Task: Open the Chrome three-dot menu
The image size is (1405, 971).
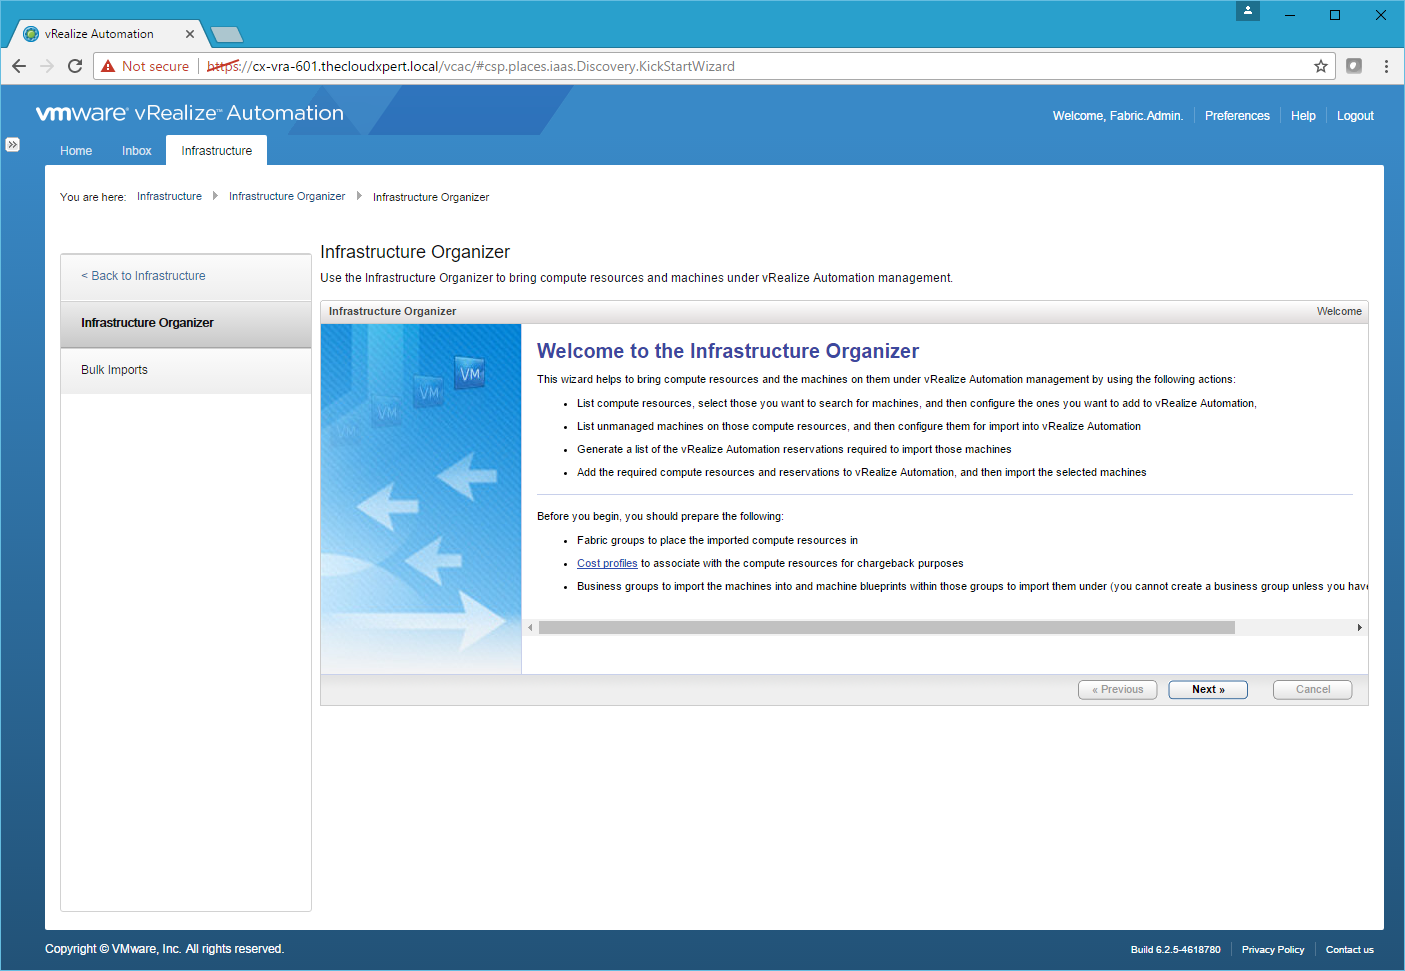Action: [1386, 66]
